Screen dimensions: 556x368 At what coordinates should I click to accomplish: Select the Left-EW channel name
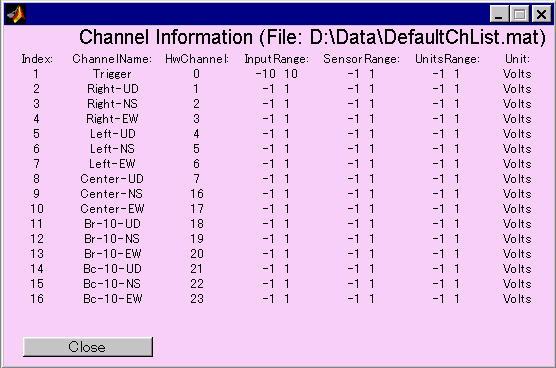tap(112, 164)
